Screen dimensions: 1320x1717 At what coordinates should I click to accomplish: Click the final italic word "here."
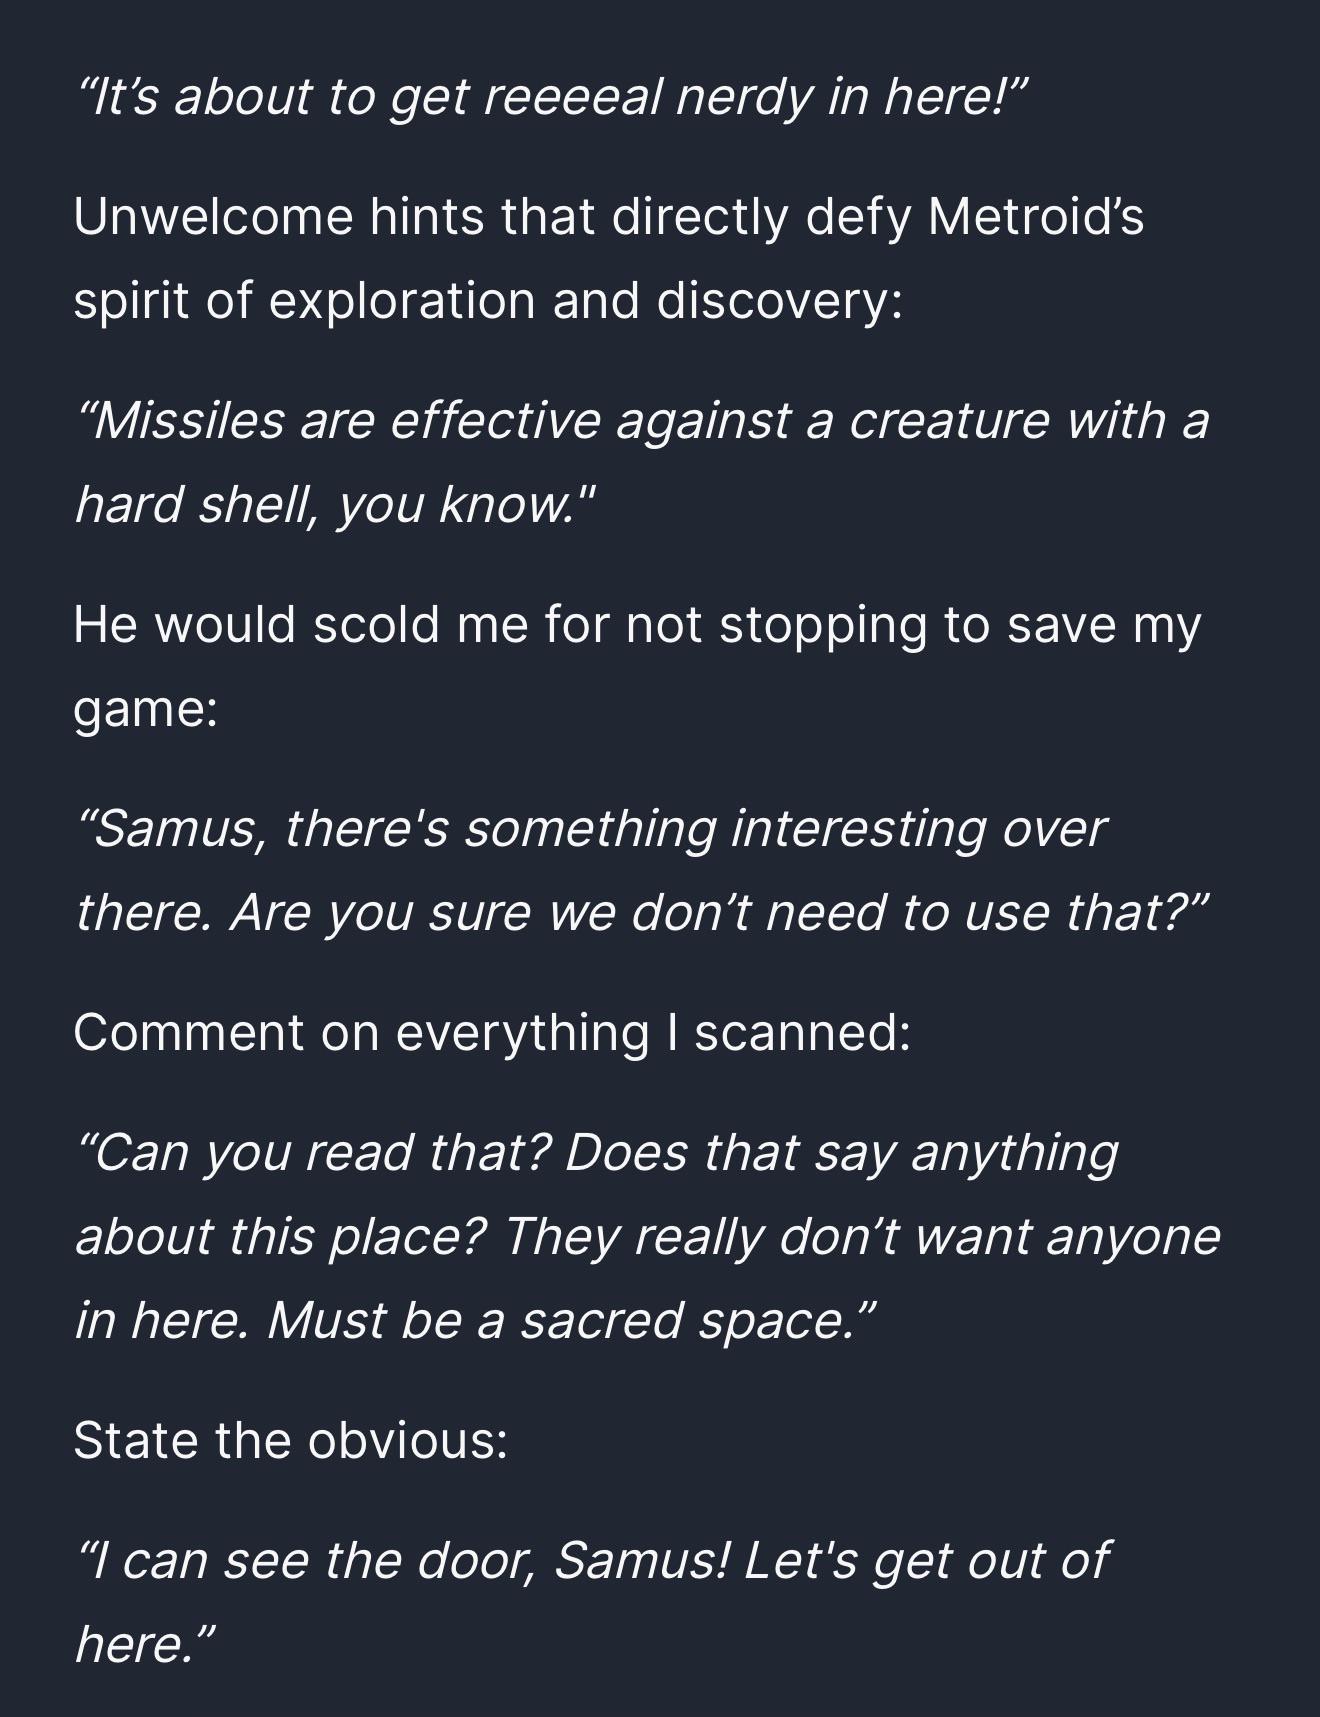click(x=145, y=1645)
